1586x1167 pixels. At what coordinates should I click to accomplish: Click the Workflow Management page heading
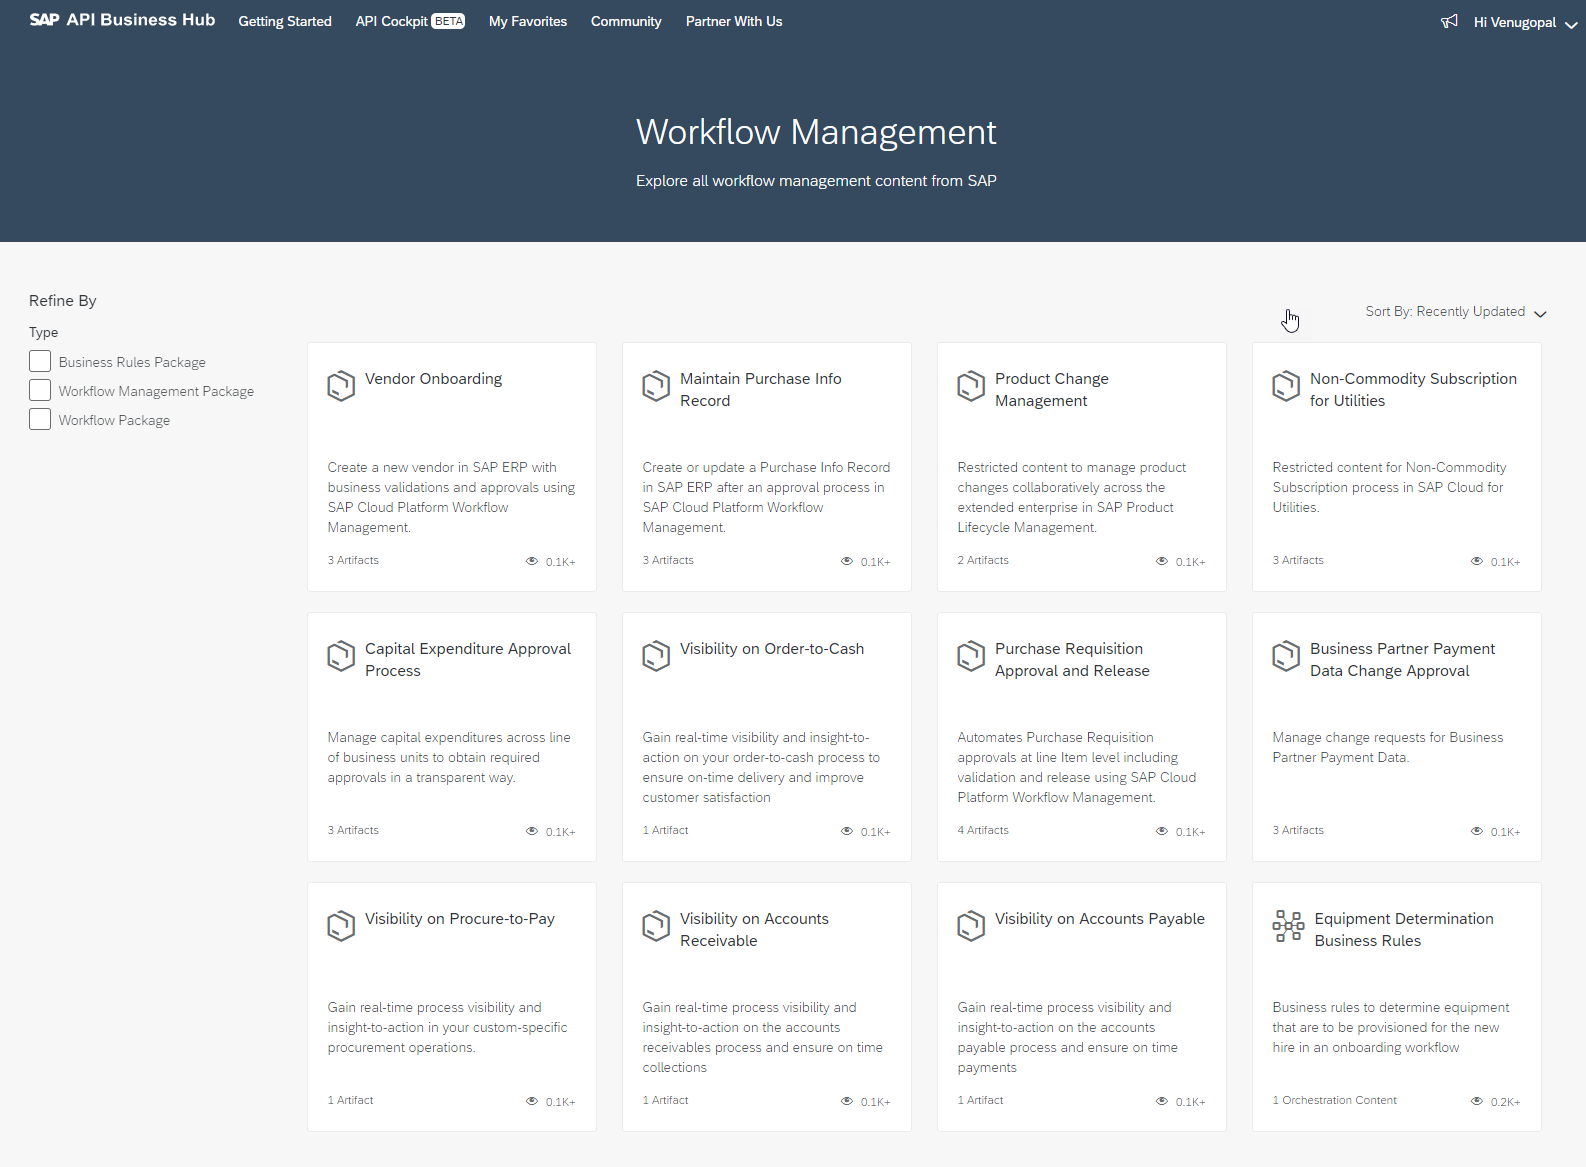point(816,132)
